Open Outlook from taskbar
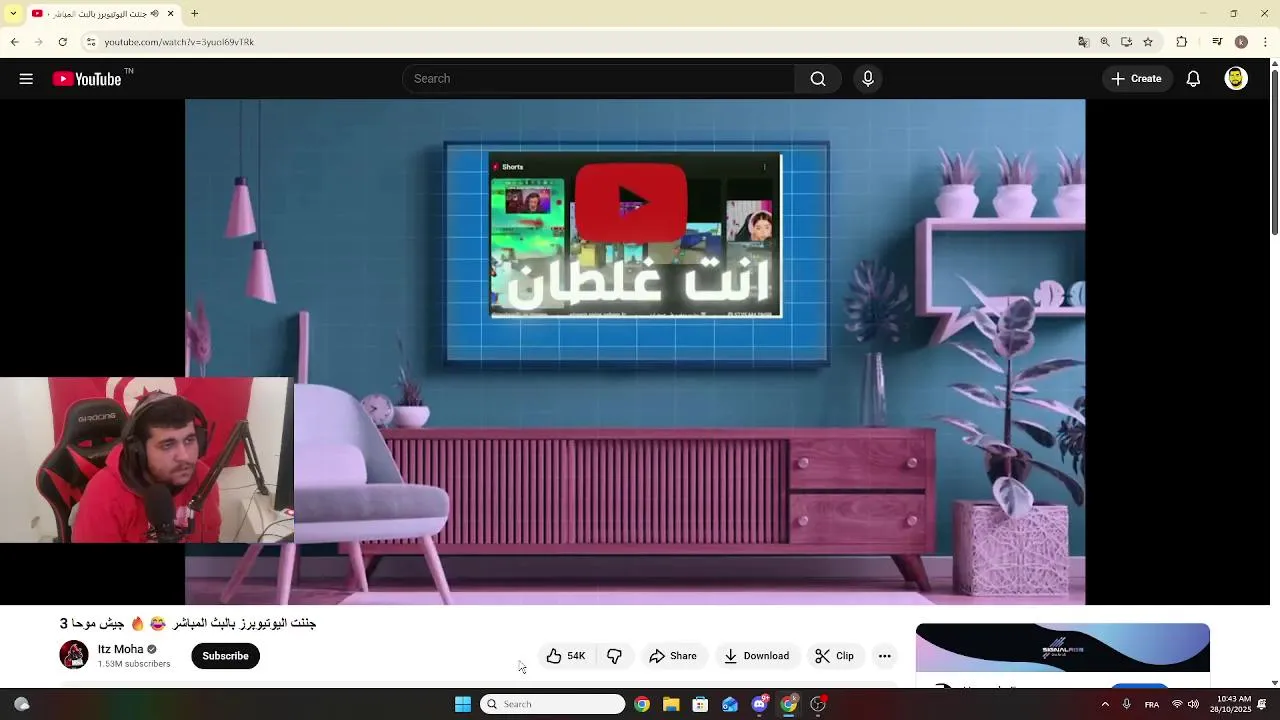Image resolution: width=1280 pixels, height=720 pixels. coord(730,704)
